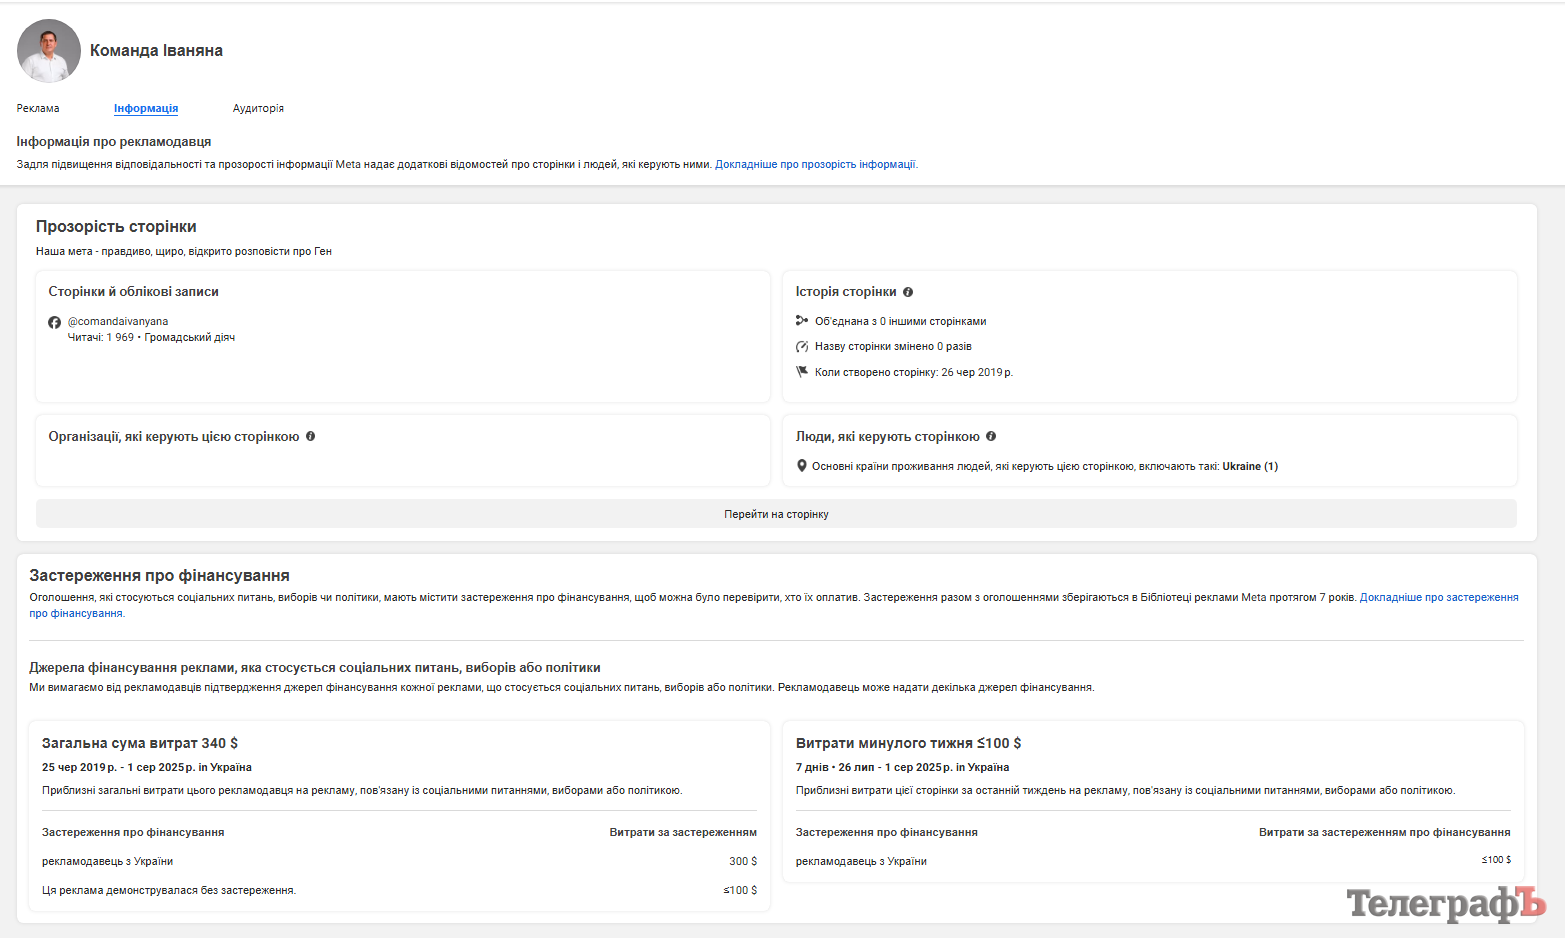Viewport: 1565px width, 938px height.
Task: Open the Реклама tab
Action: tap(38, 108)
